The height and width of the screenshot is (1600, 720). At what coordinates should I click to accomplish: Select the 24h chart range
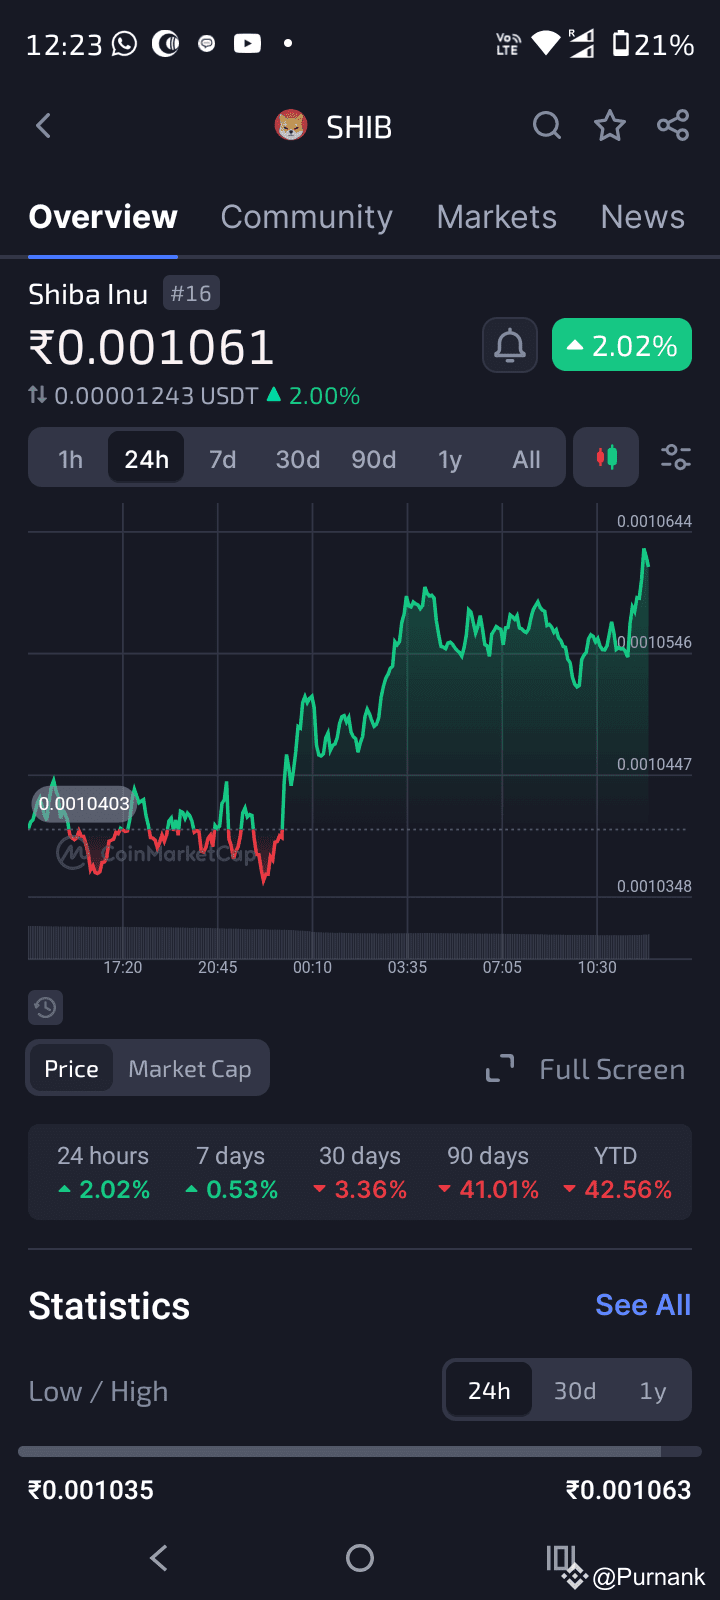(x=146, y=458)
